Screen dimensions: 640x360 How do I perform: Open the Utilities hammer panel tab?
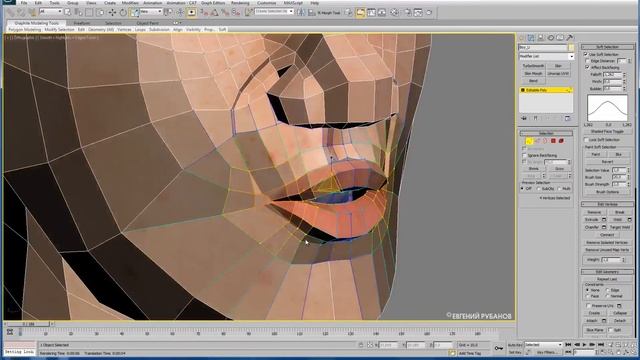point(570,38)
